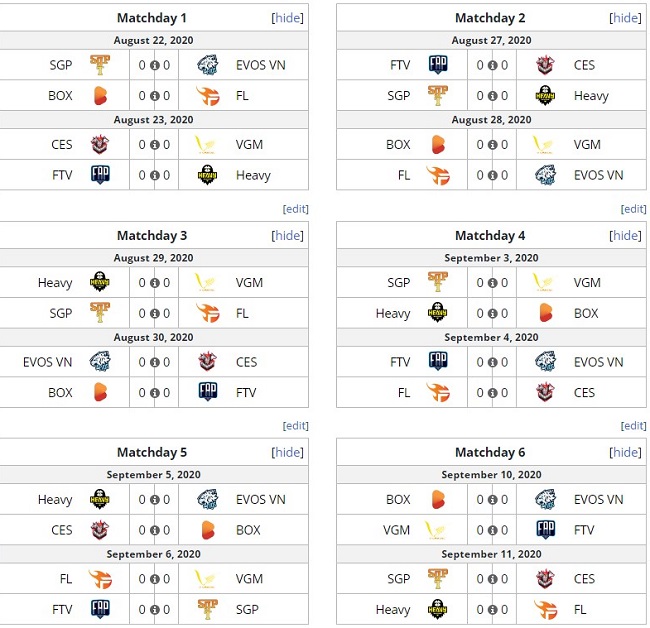Click the FTV team logo in Matchday 6
650x628 pixels.
click(x=546, y=530)
